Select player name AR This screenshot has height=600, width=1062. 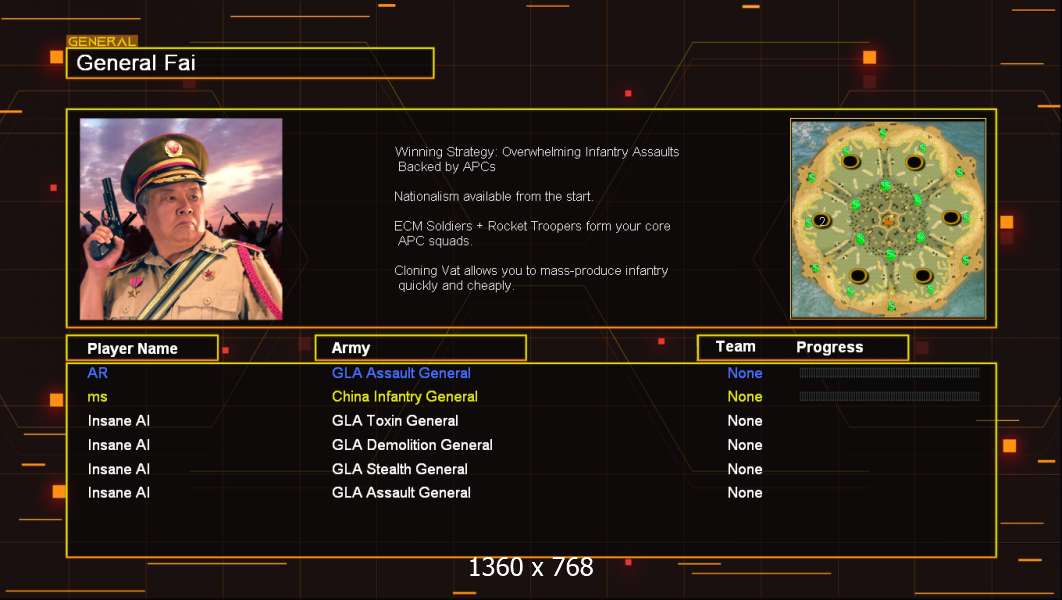(98, 373)
